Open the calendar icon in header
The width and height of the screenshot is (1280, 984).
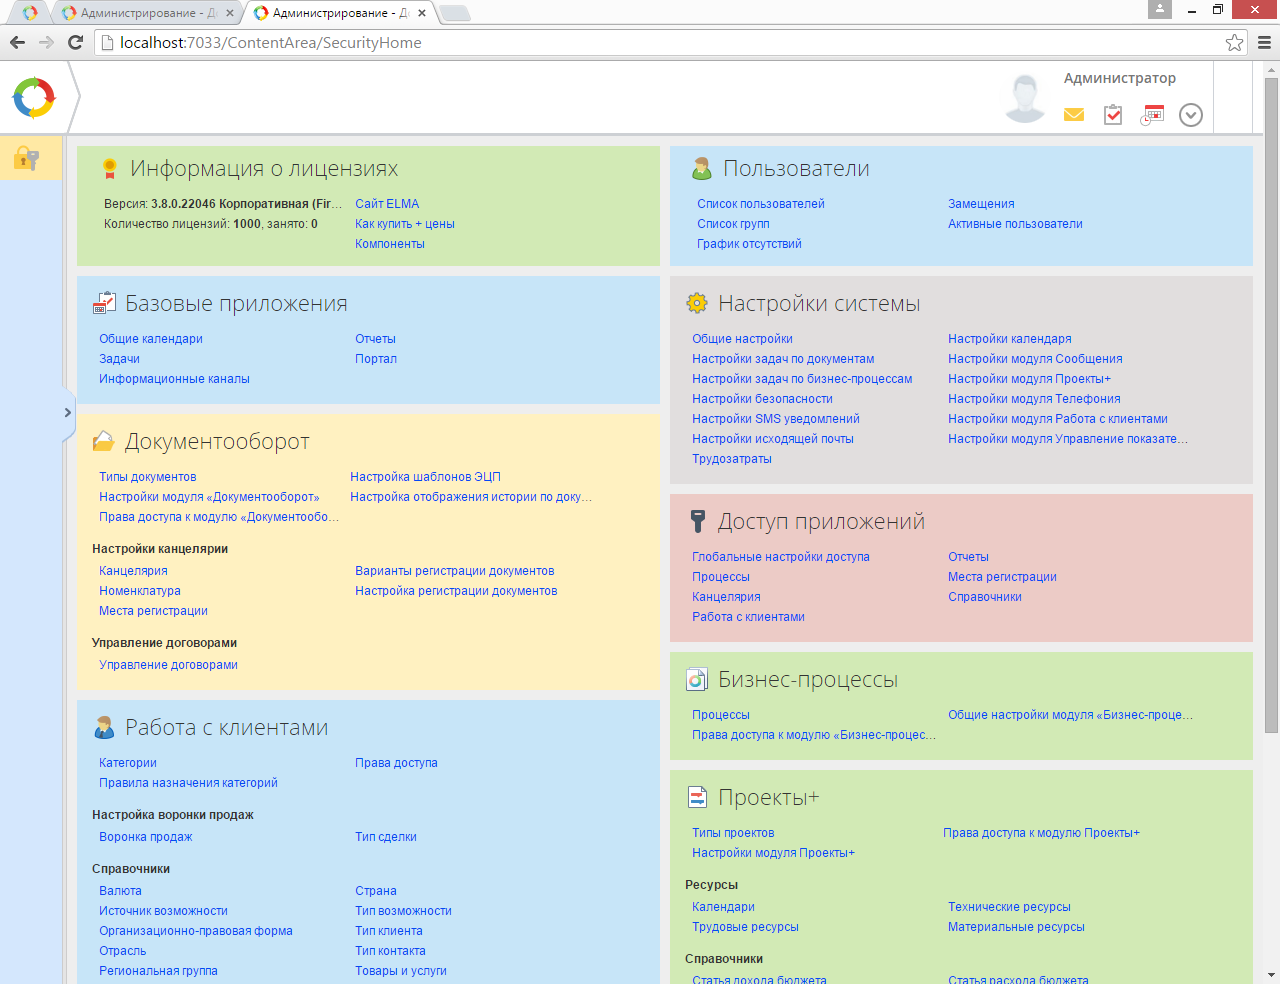1153,115
